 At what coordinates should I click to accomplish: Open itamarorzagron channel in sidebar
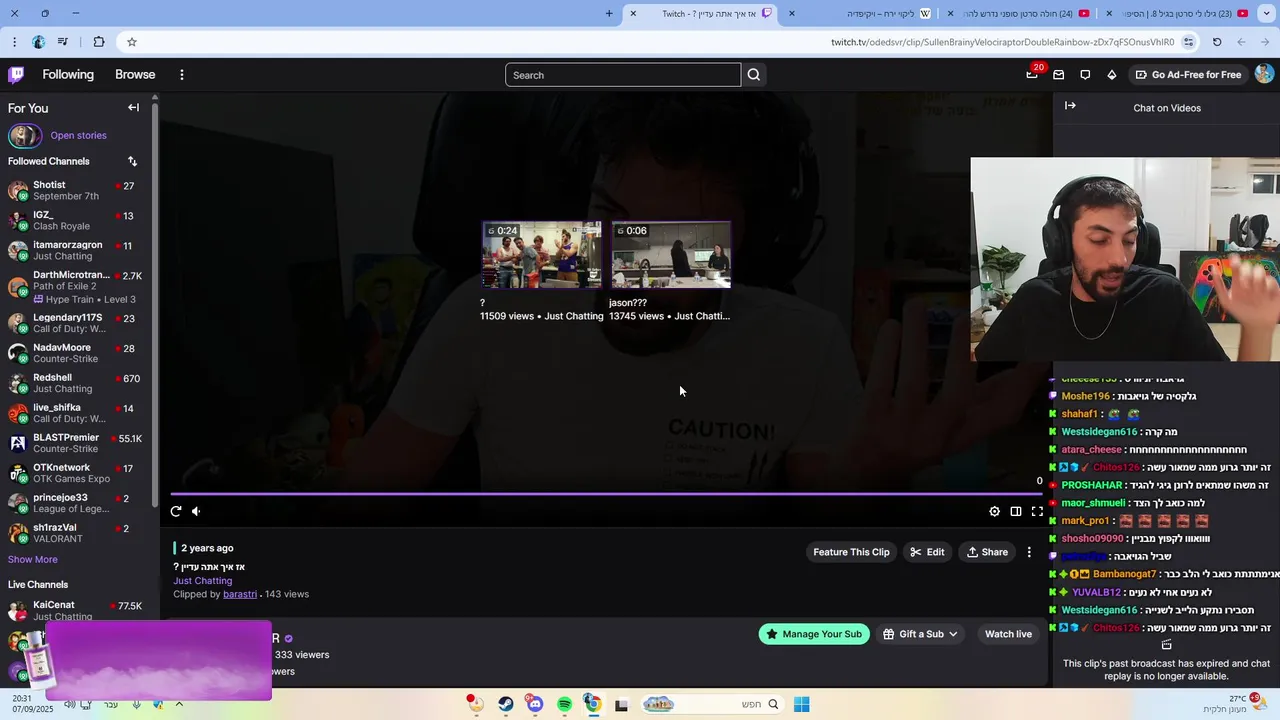click(76, 250)
